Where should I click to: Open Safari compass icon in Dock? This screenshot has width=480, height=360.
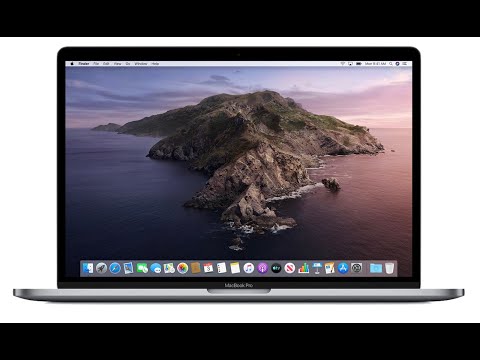115,268
